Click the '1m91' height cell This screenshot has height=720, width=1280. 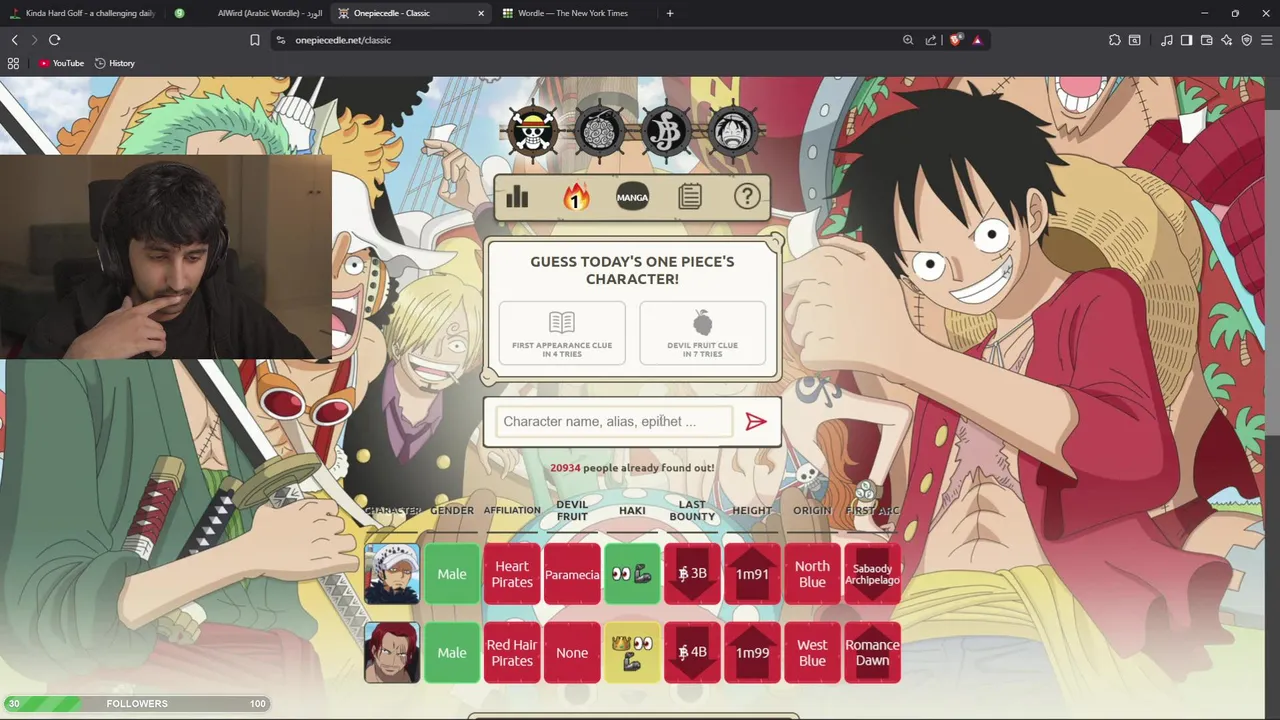point(752,574)
